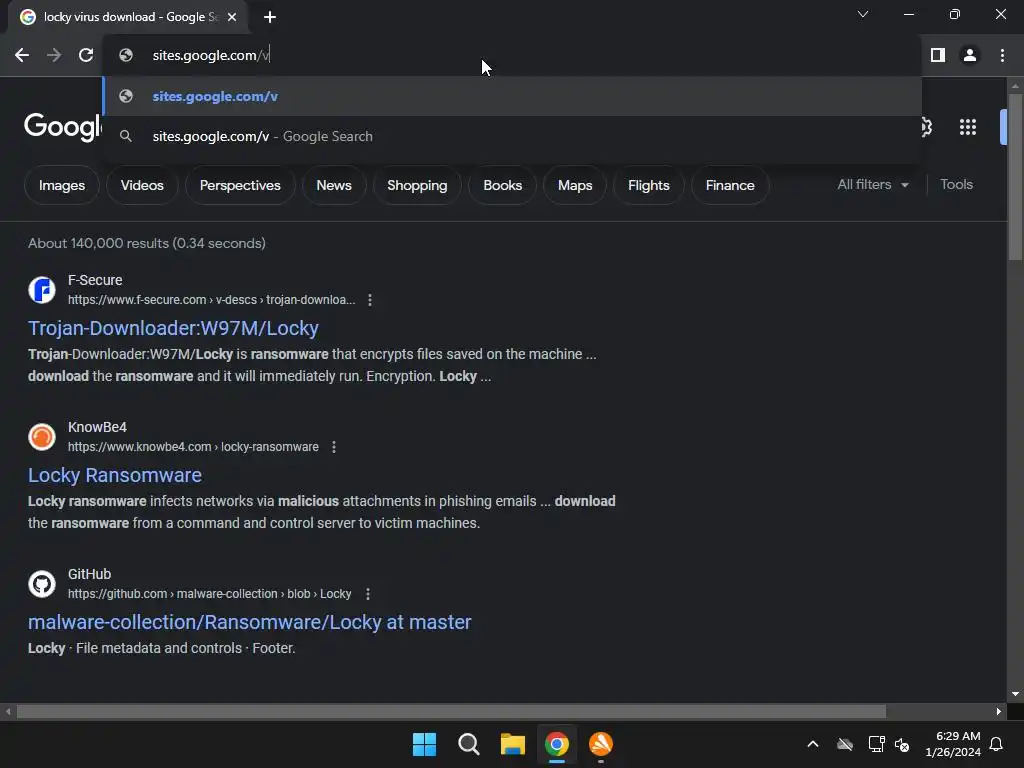This screenshot has height=768, width=1024.
Task: Click OneDrive cloud tray icon
Action: (x=845, y=744)
